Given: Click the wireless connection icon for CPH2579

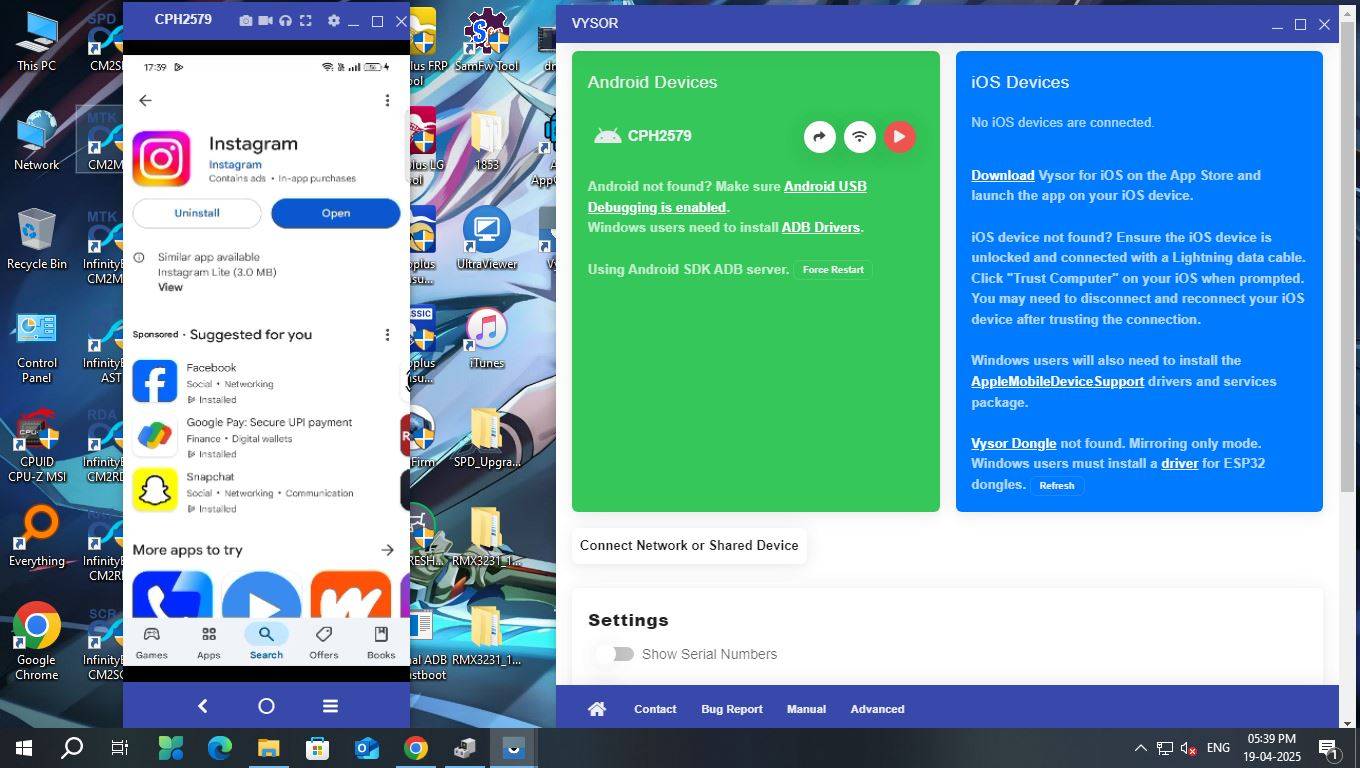Looking at the screenshot, I should [x=860, y=137].
